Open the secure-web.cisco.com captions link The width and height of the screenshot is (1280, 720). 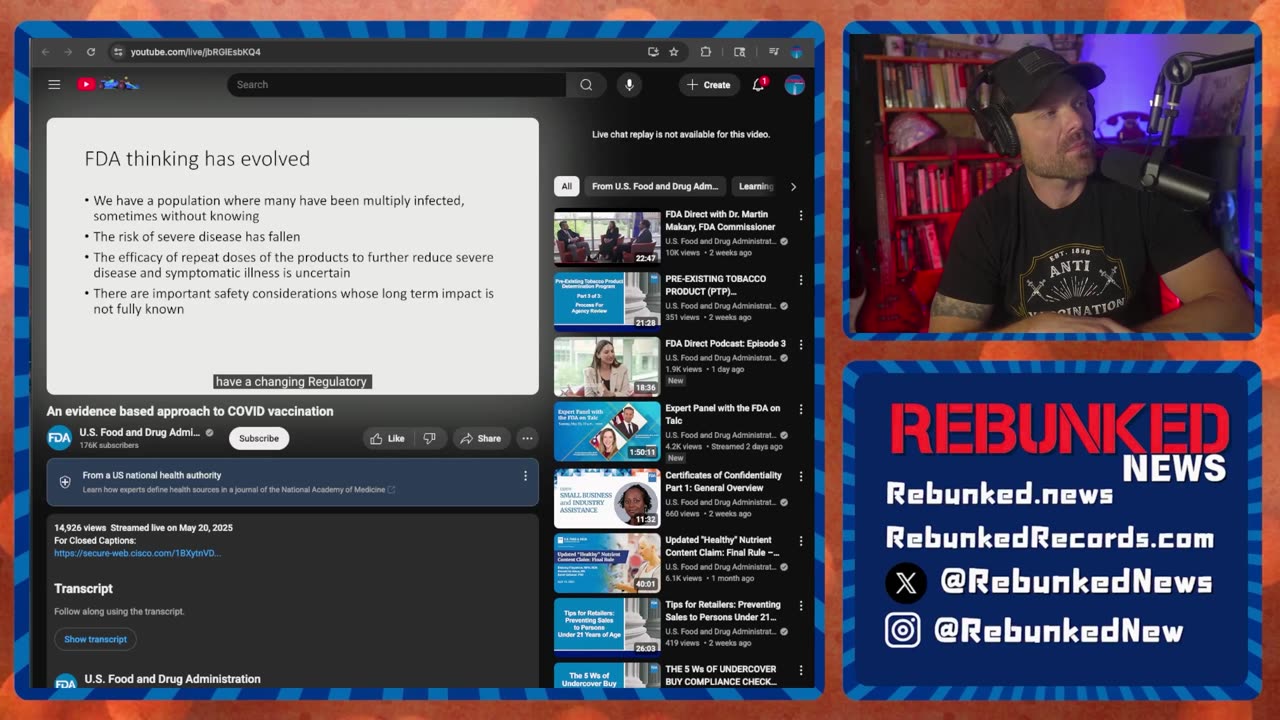(x=138, y=553)
